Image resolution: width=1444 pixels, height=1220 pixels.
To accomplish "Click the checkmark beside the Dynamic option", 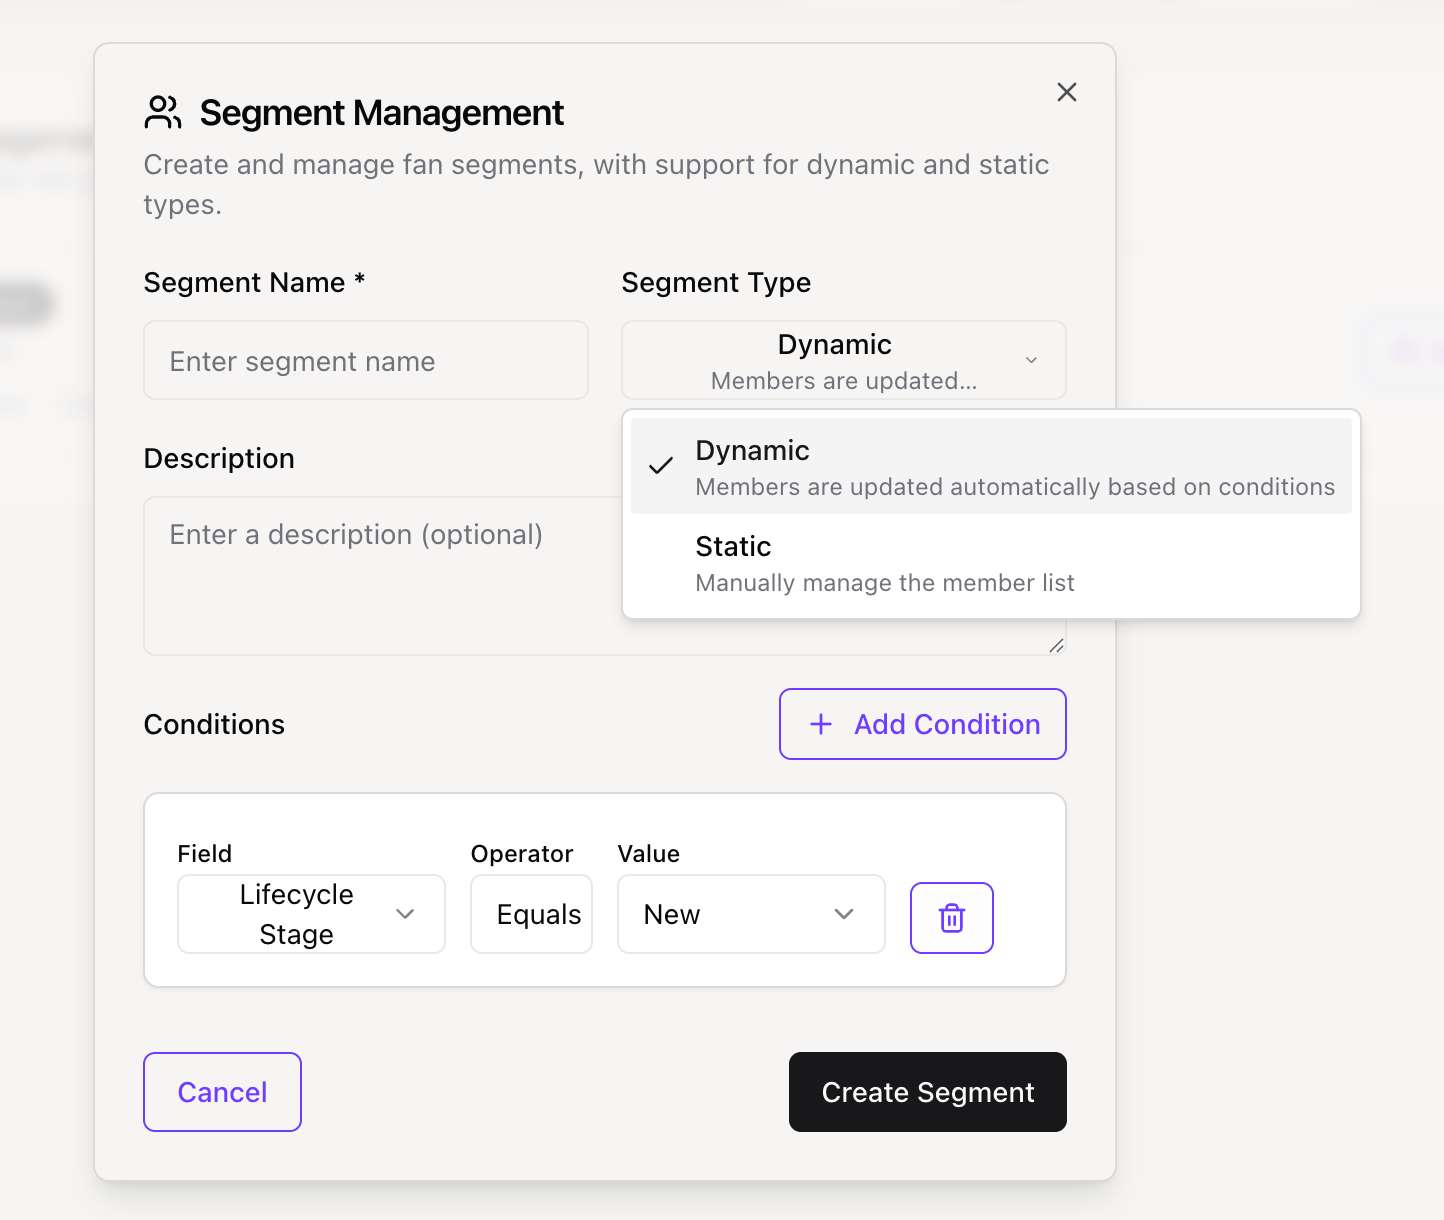I will (661, 466).
